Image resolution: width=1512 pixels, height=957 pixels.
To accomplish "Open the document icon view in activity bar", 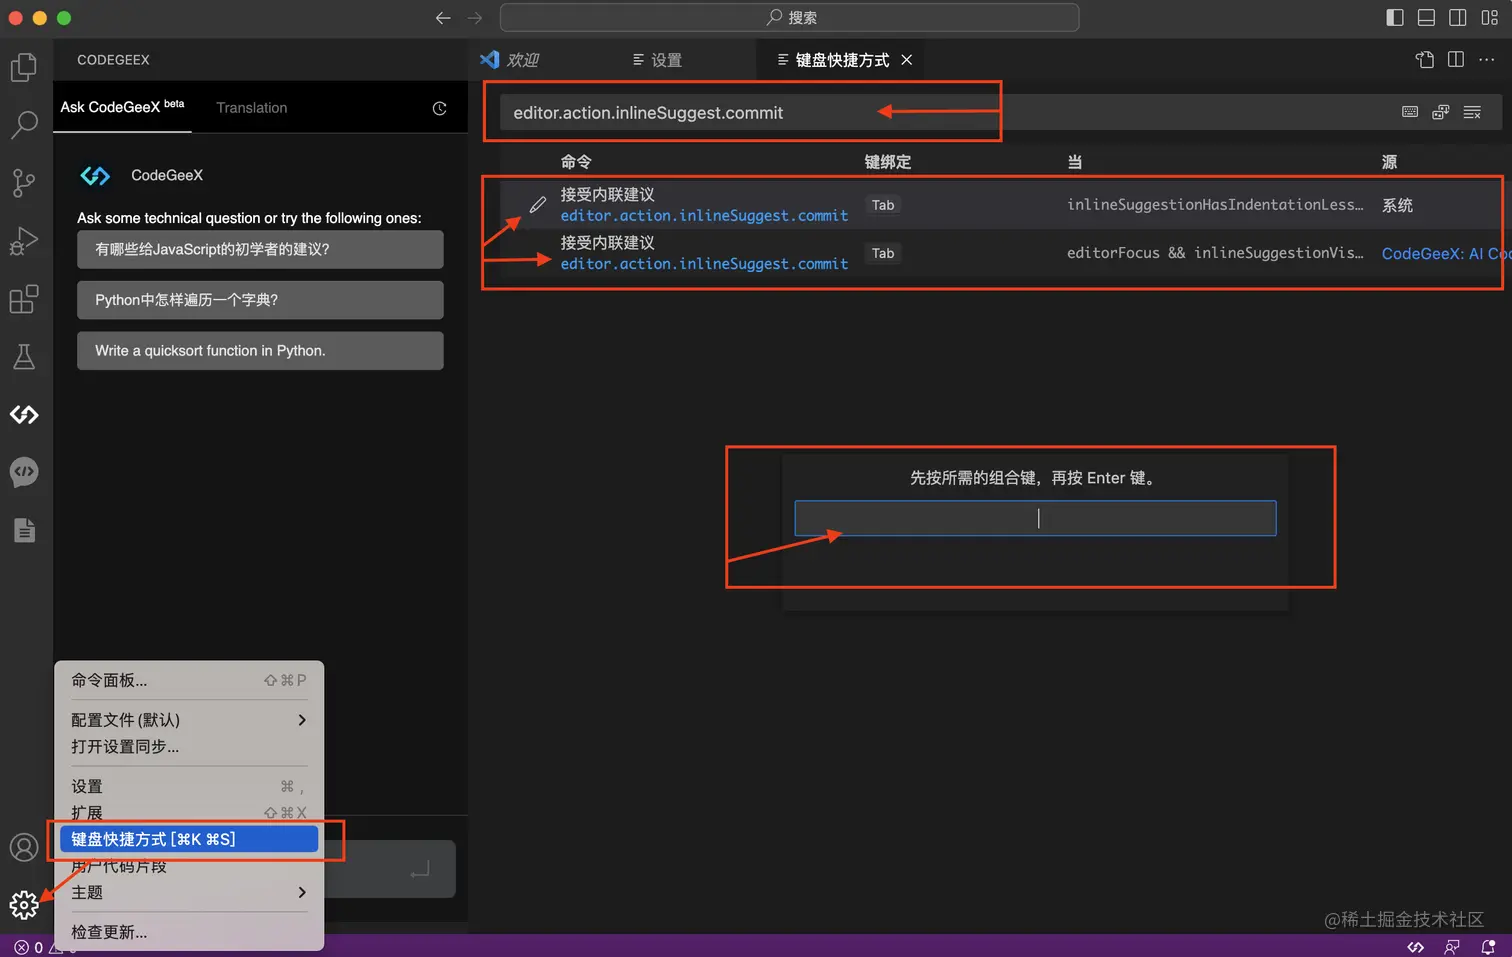I will 24,530.
